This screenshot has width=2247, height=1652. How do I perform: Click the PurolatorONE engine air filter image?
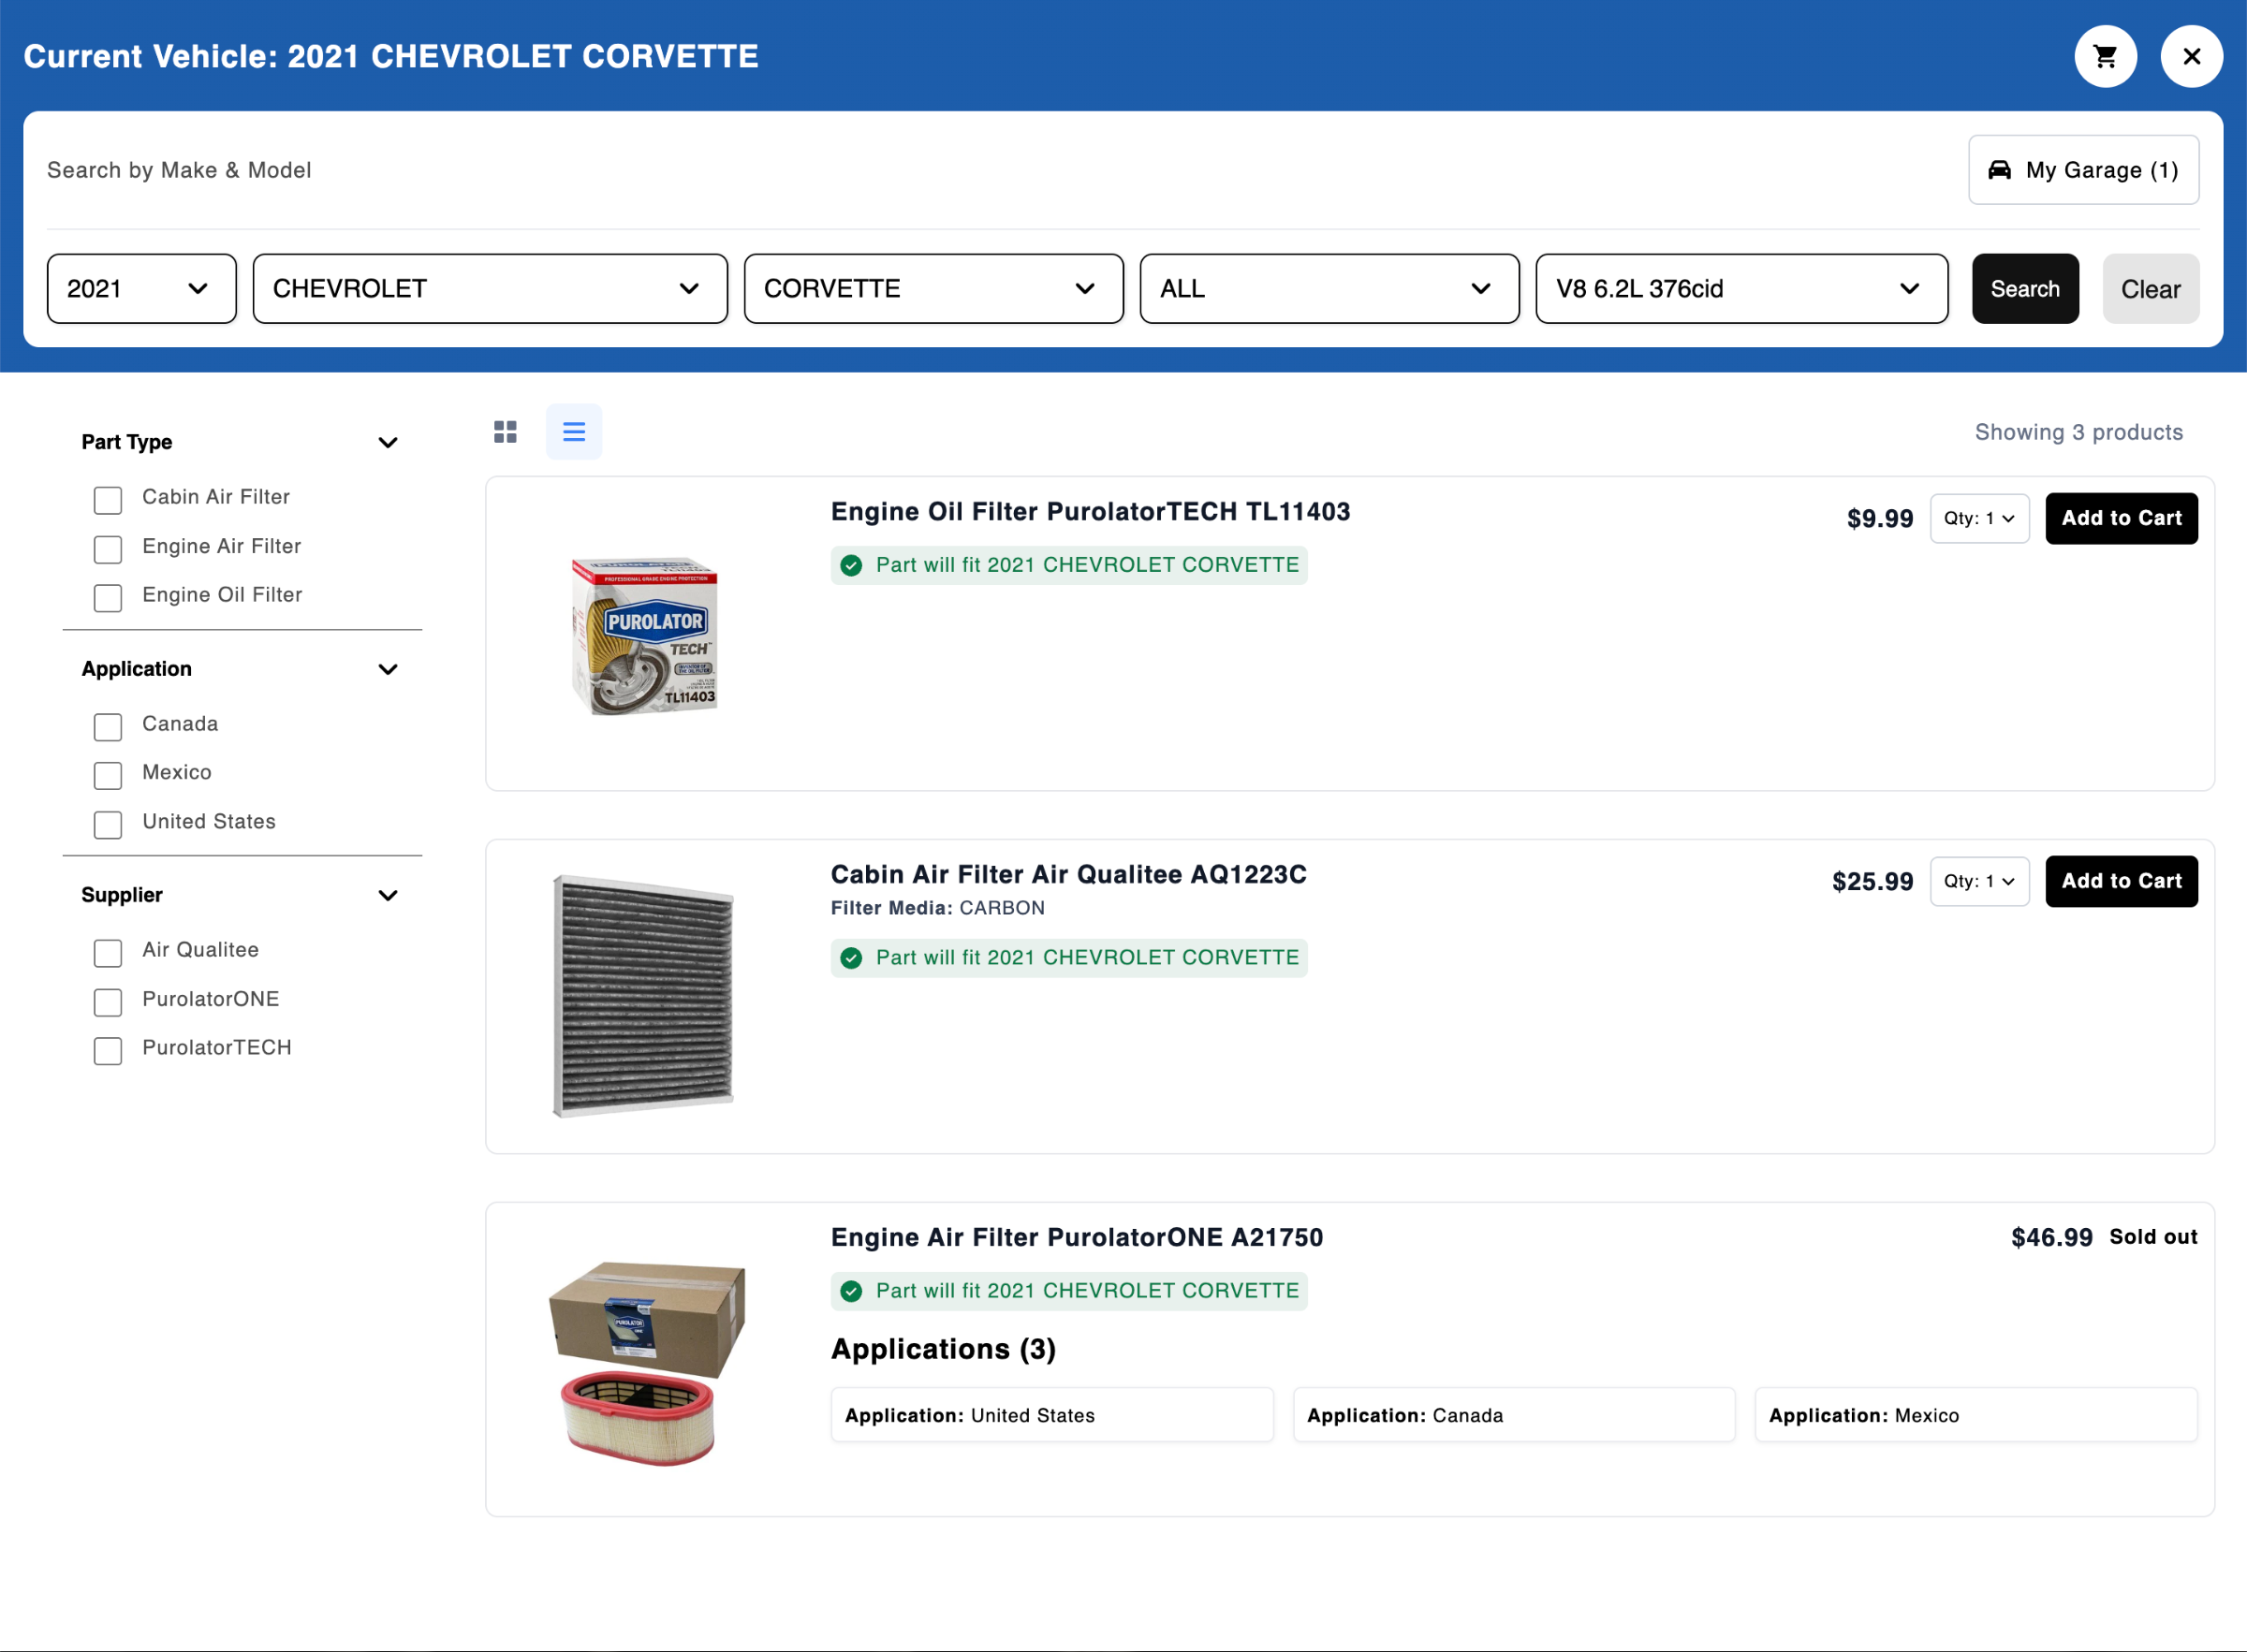coord(646,1362)
